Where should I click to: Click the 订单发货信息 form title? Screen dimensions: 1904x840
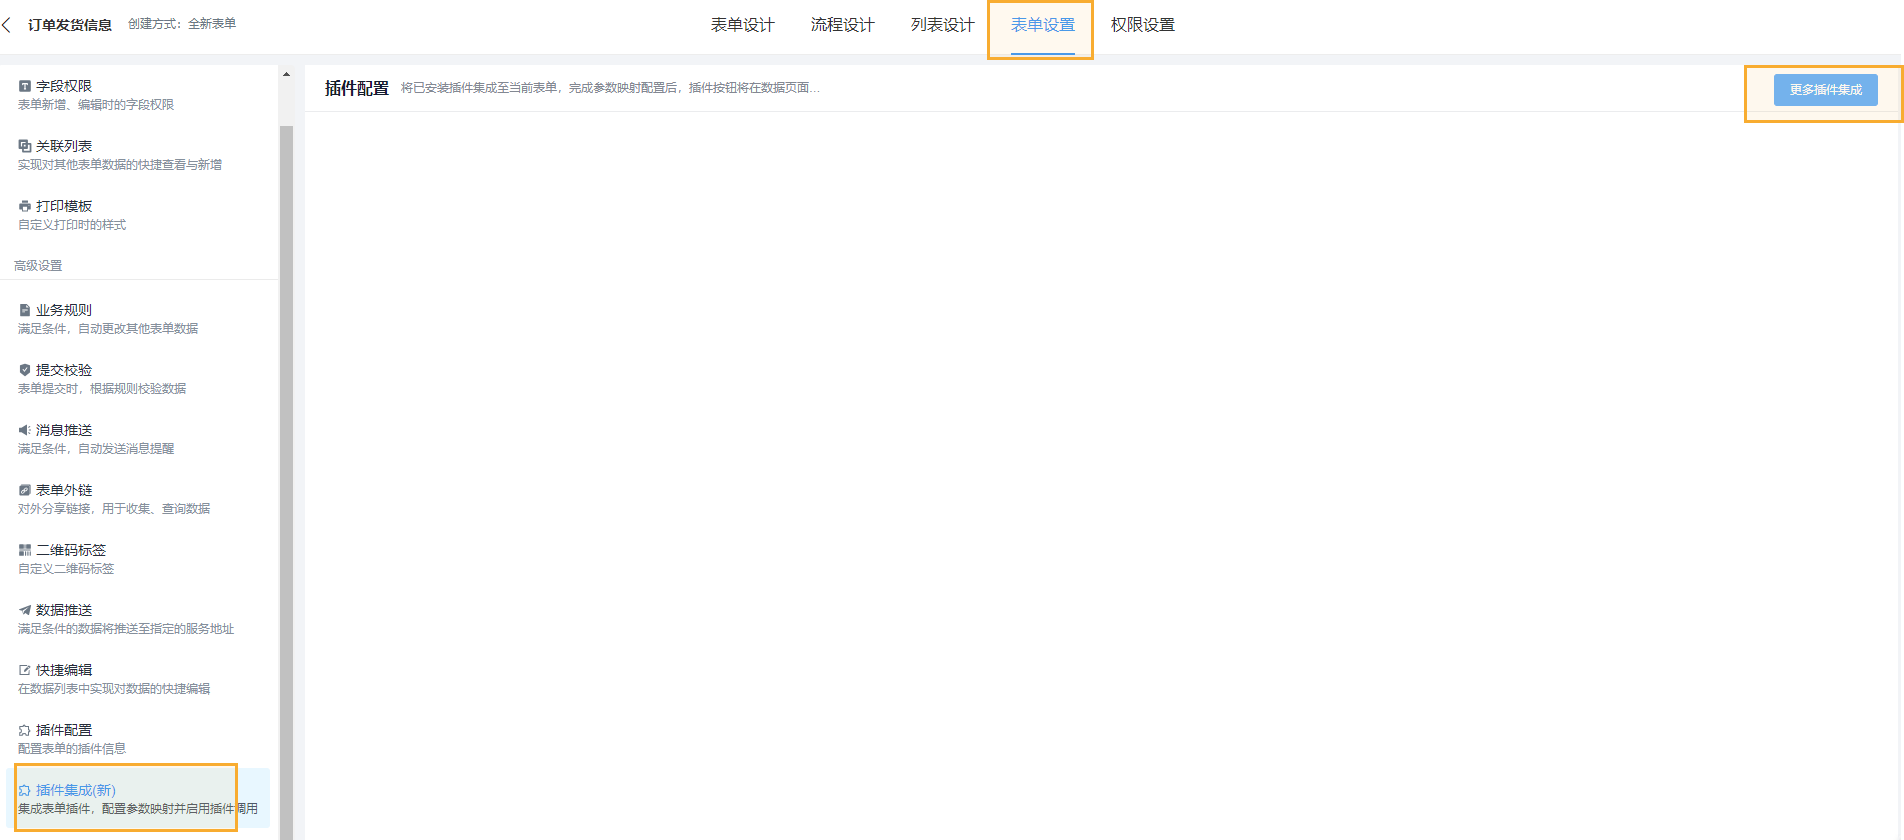click(x=70, y=25)
